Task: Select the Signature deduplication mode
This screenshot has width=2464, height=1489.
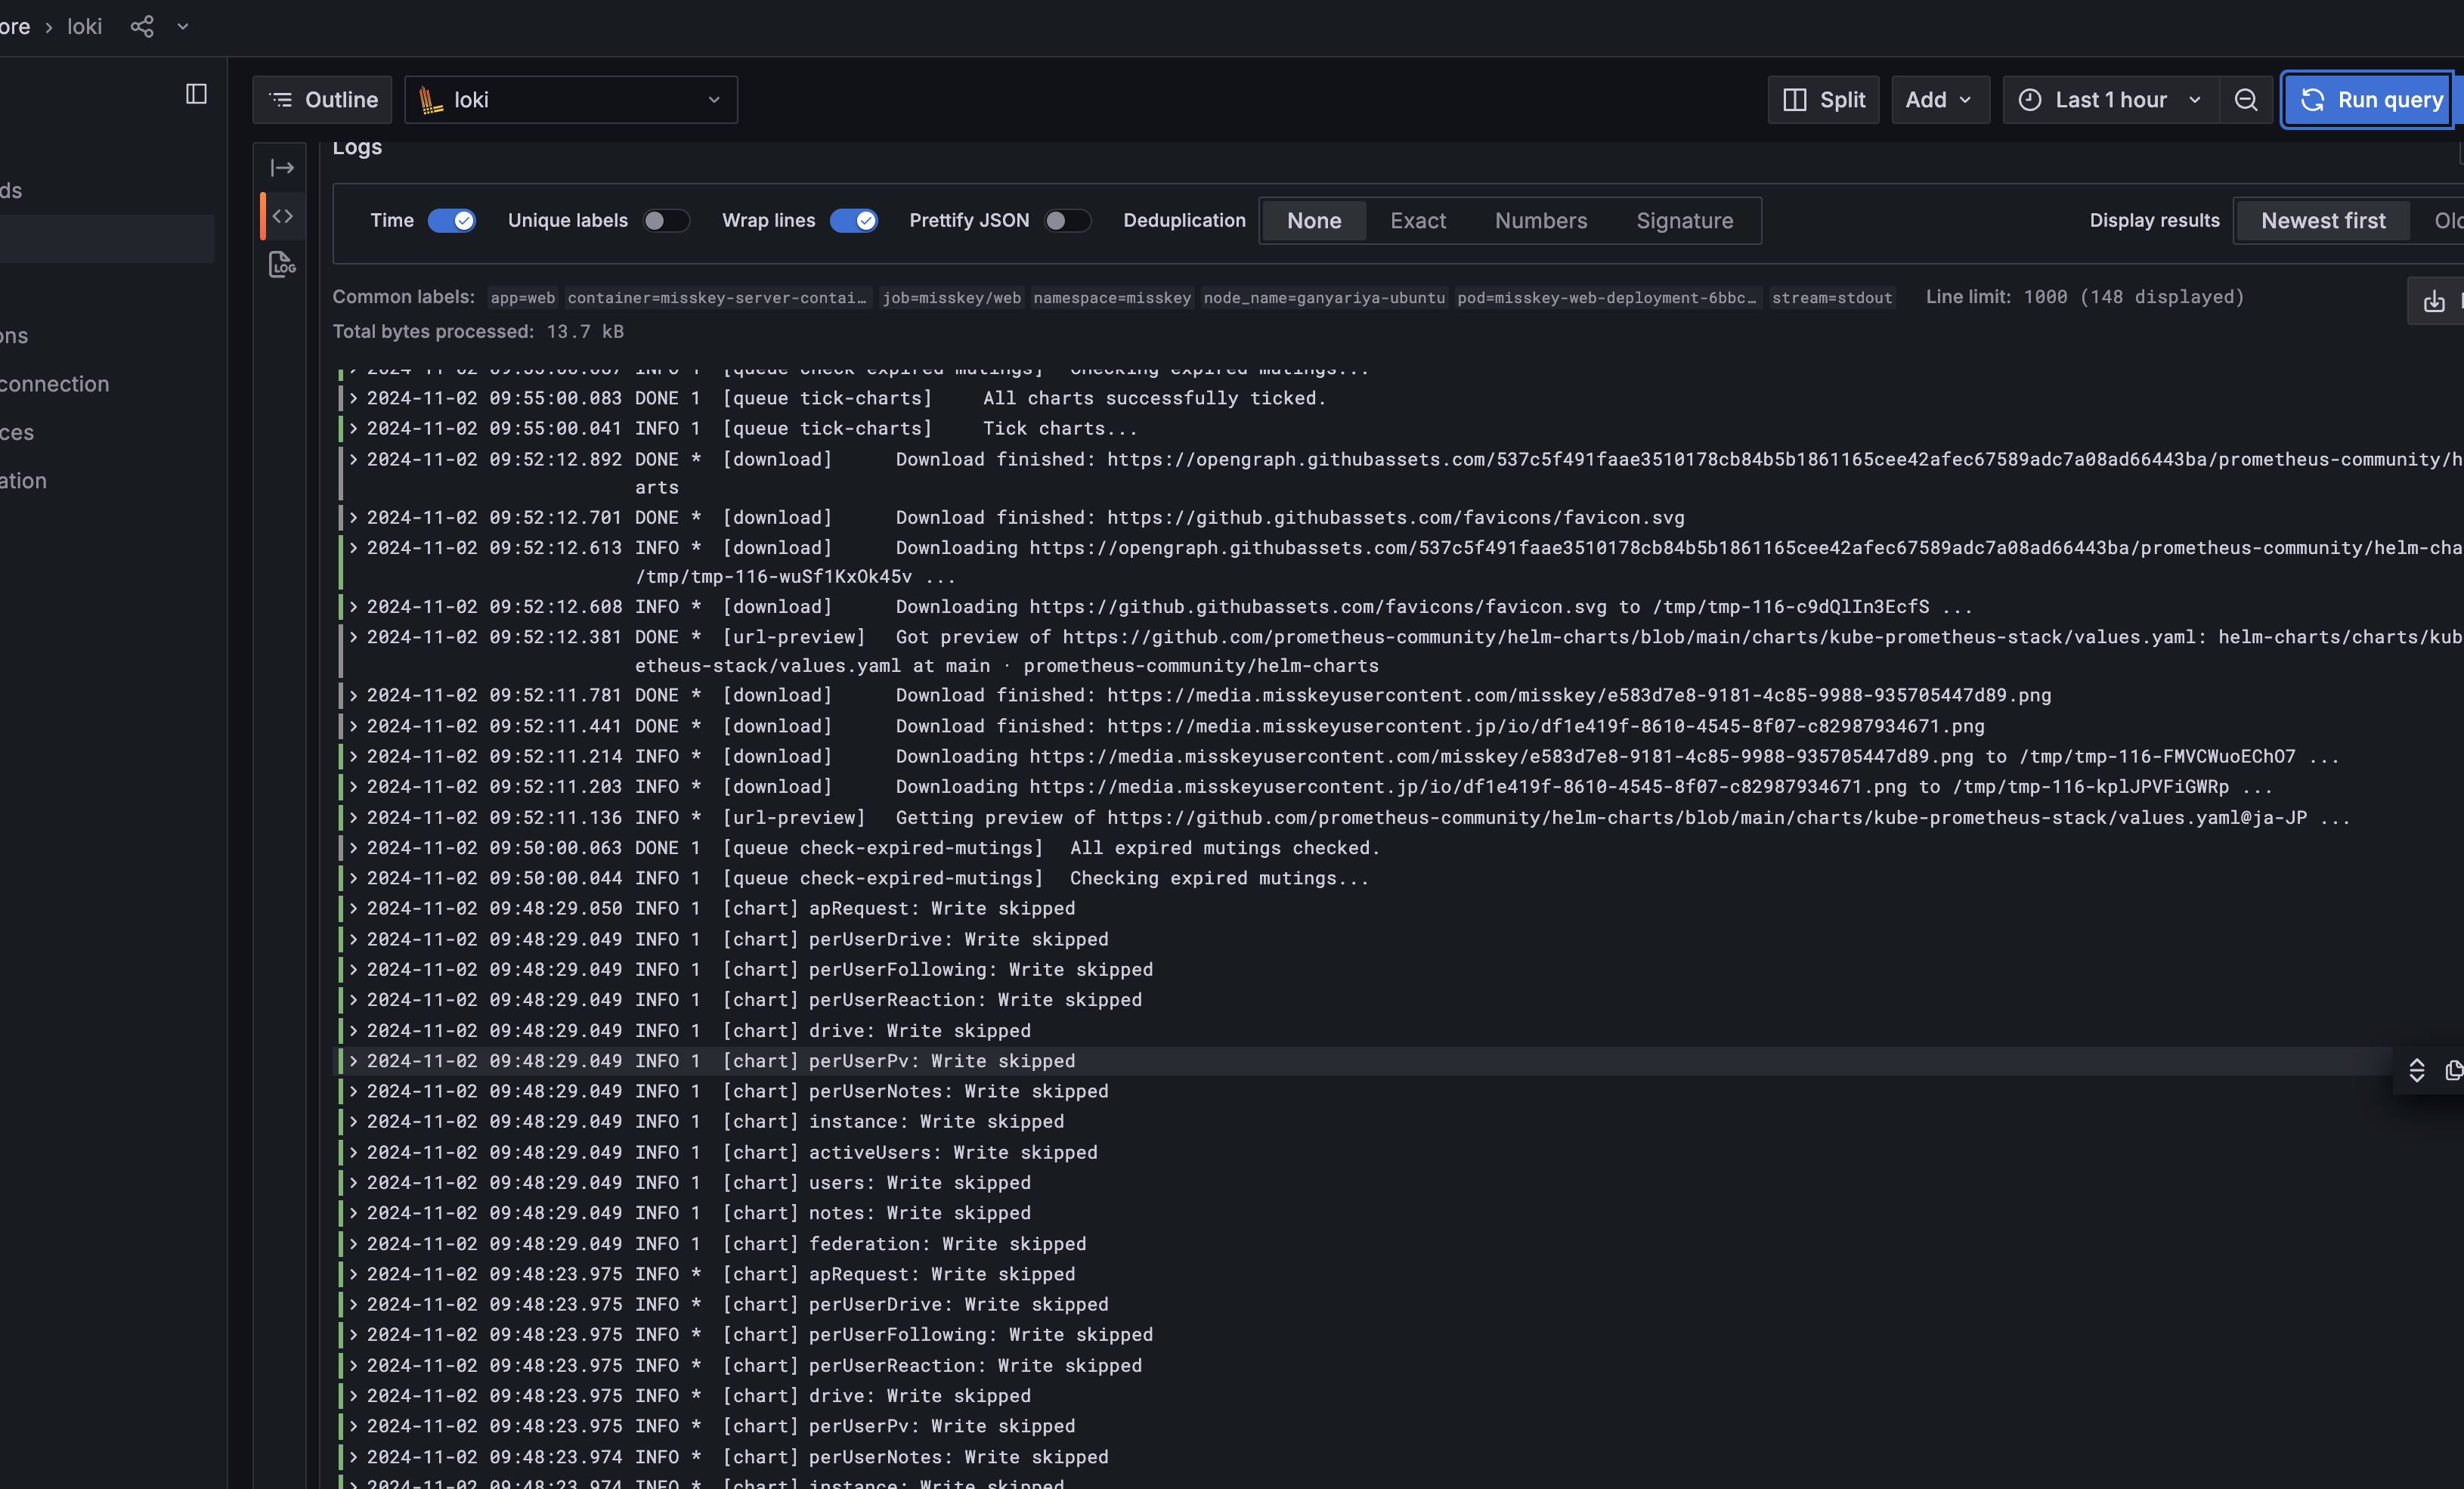Action: 1684,220
